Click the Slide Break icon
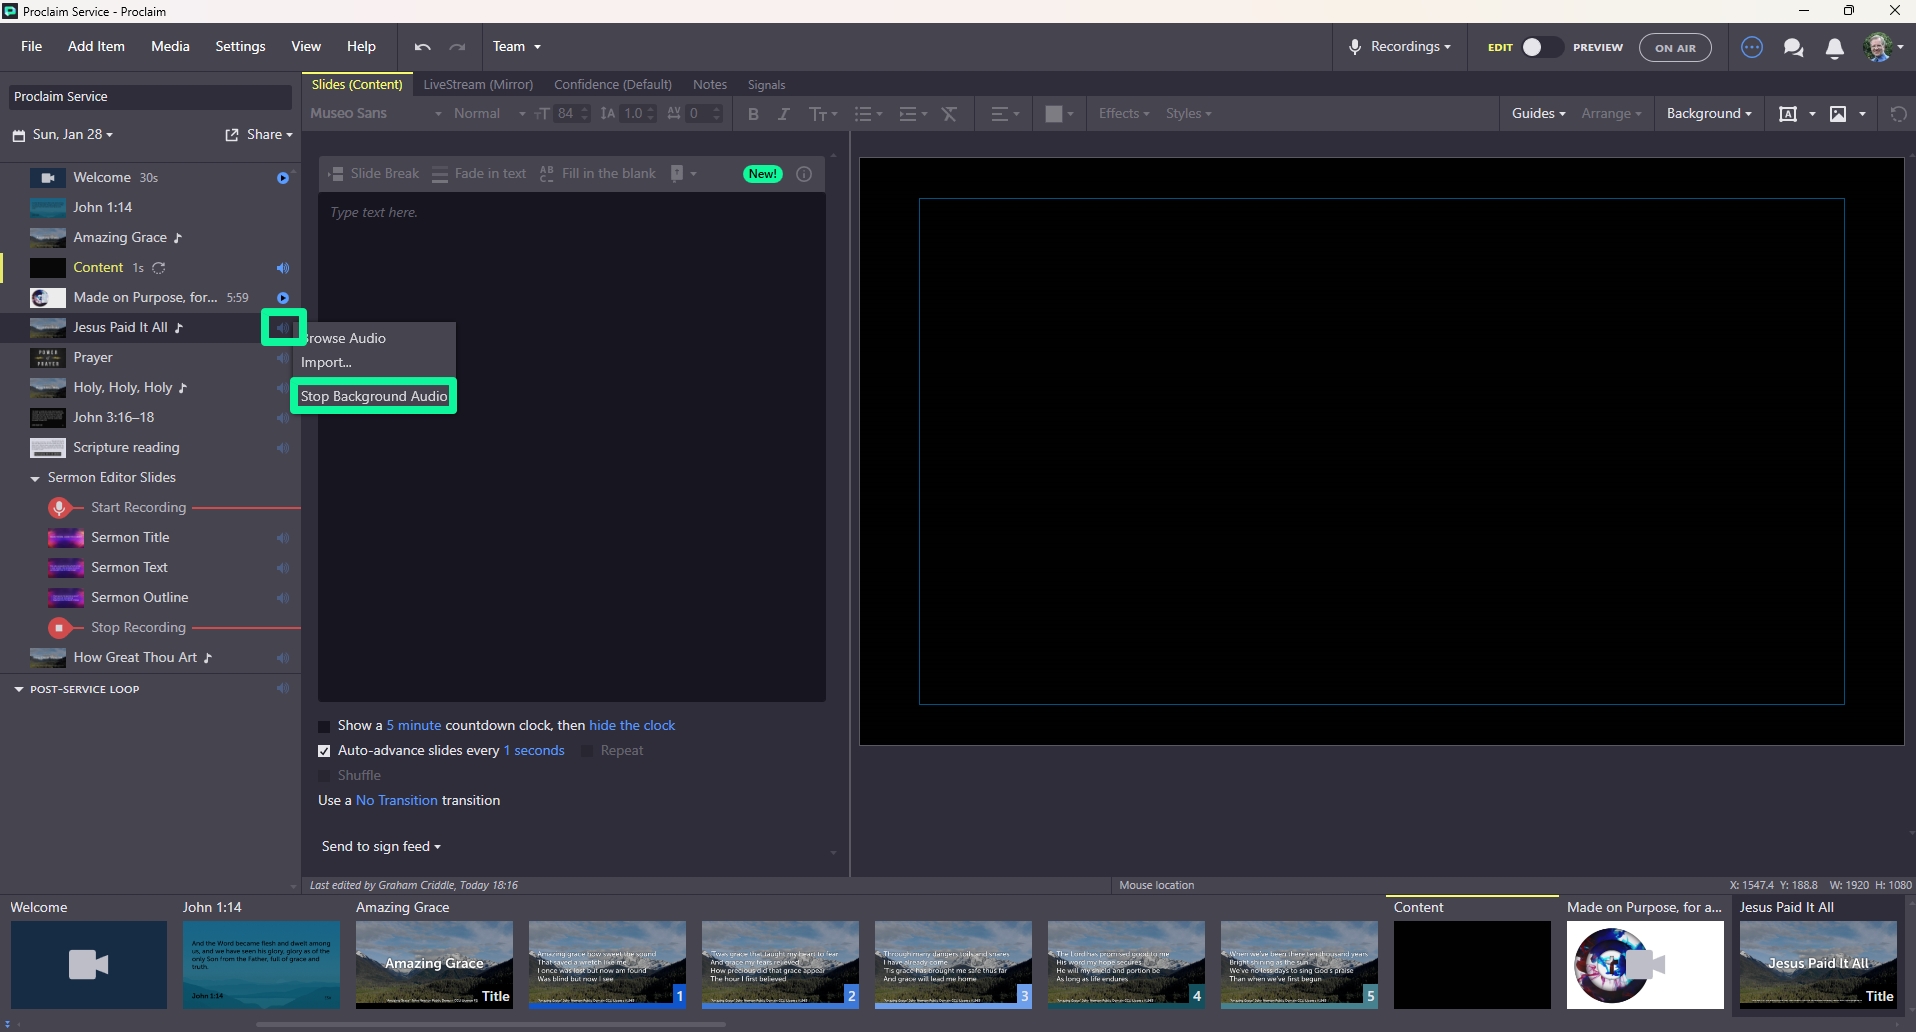This screenshot has width=1916, height=1032. tap(337, 174)
